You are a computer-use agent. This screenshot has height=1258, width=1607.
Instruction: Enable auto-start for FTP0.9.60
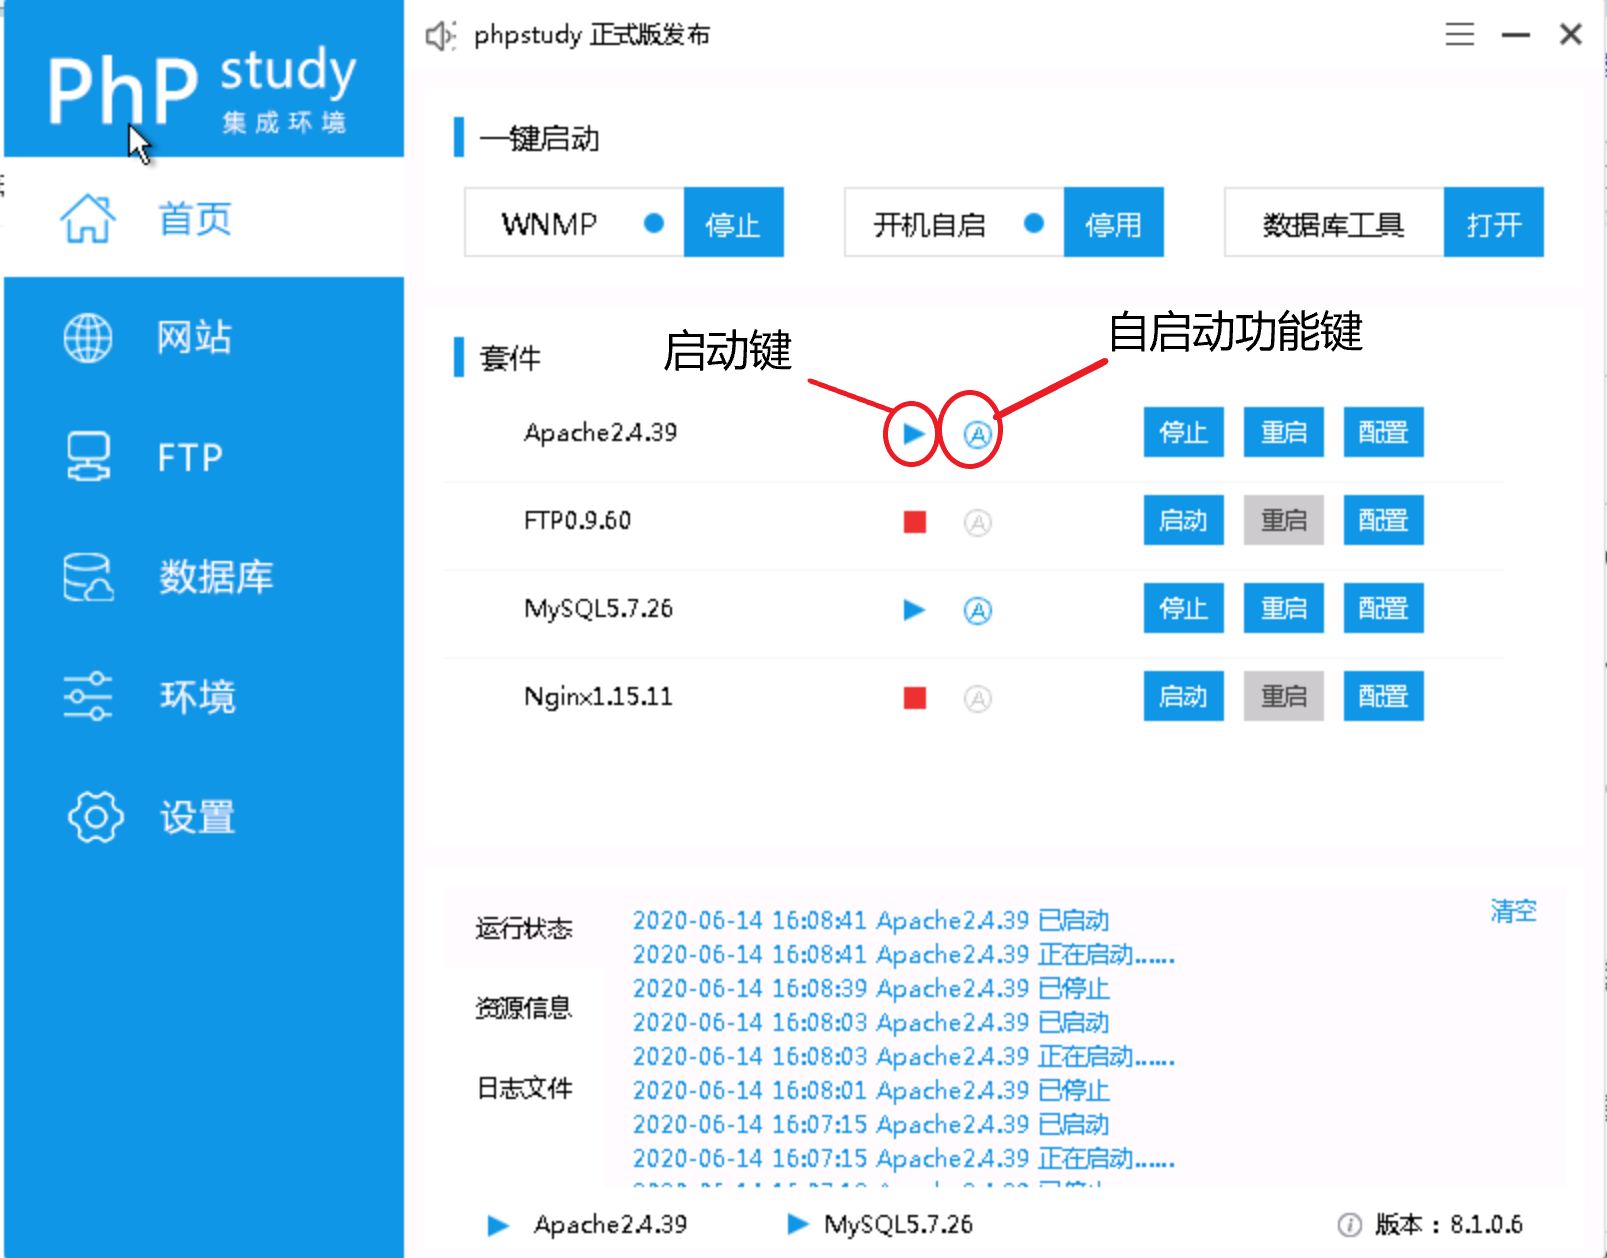[x=977, y=521]
